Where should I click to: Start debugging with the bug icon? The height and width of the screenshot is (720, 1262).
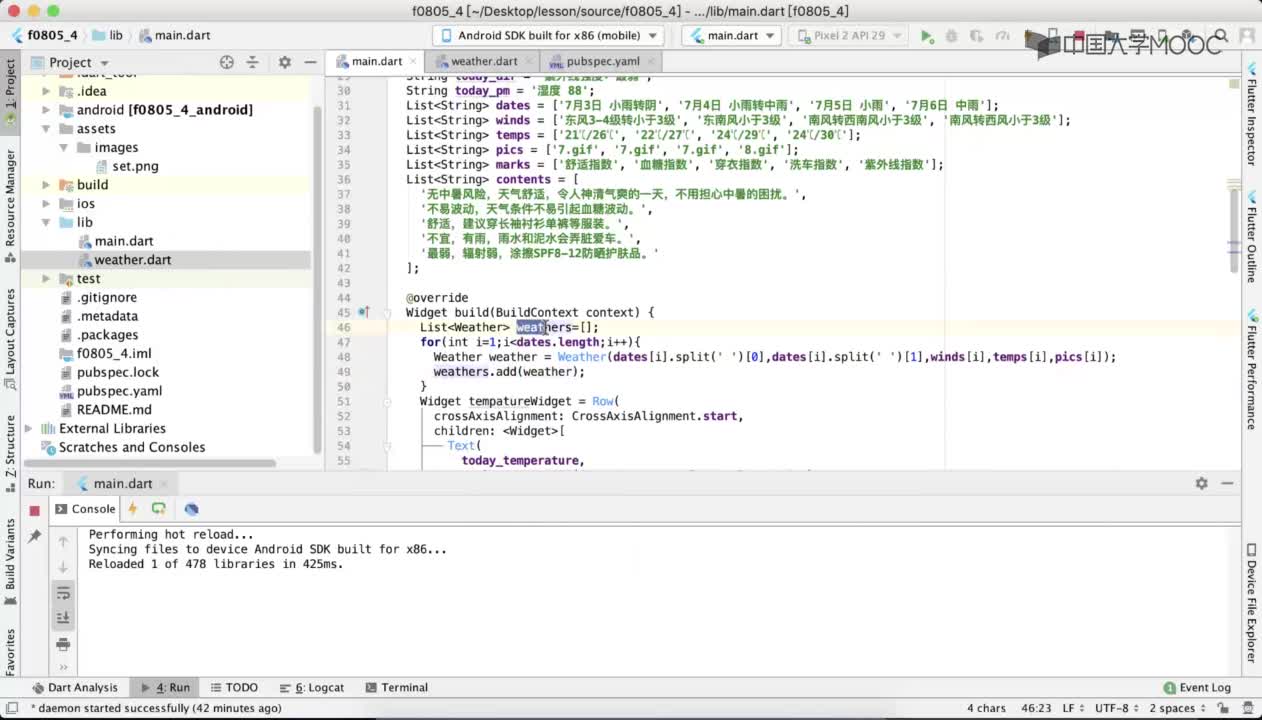[951, 36]
